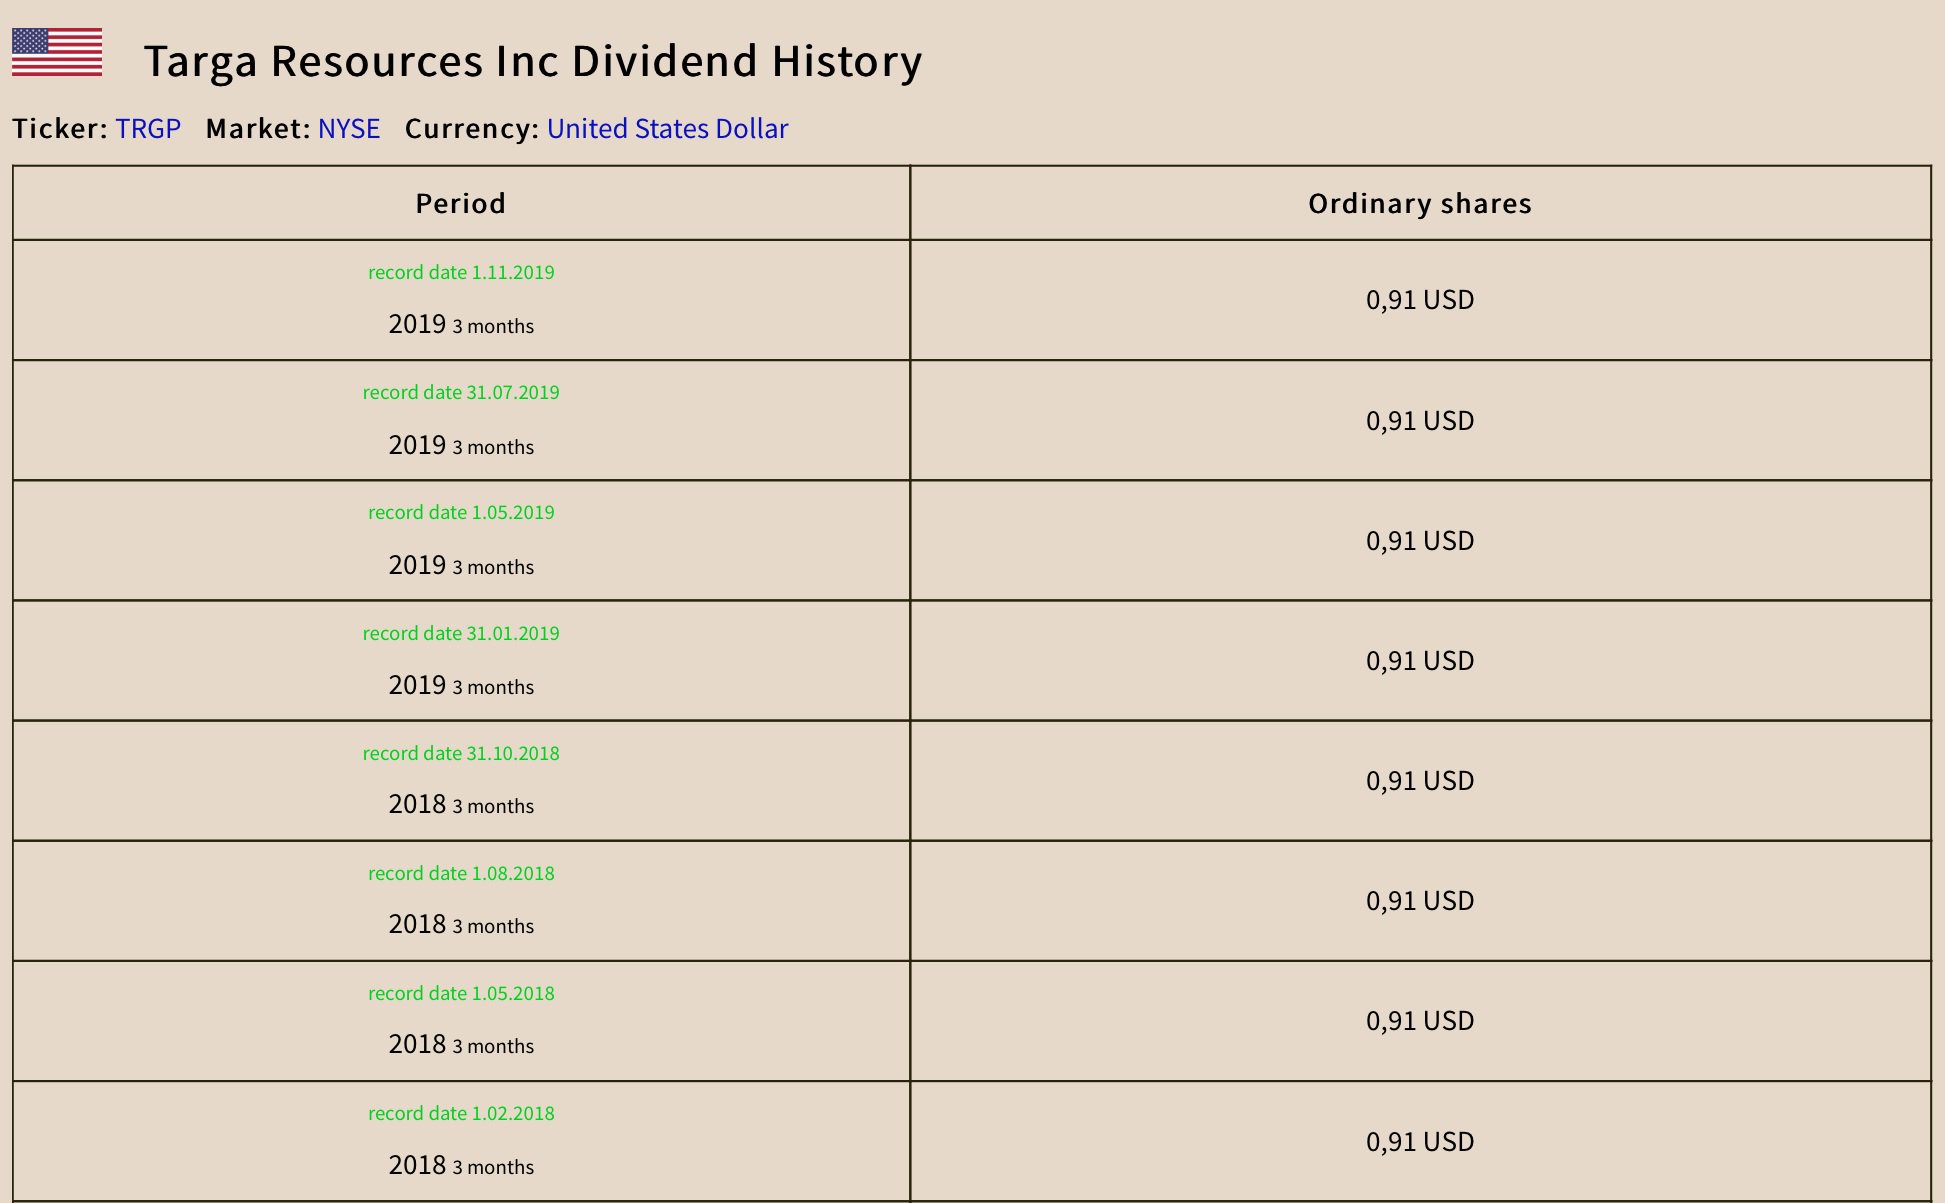Select record date 31.07.2019 text
Viewport: 1945px width, 1203px height.
[x=461, y=393]
